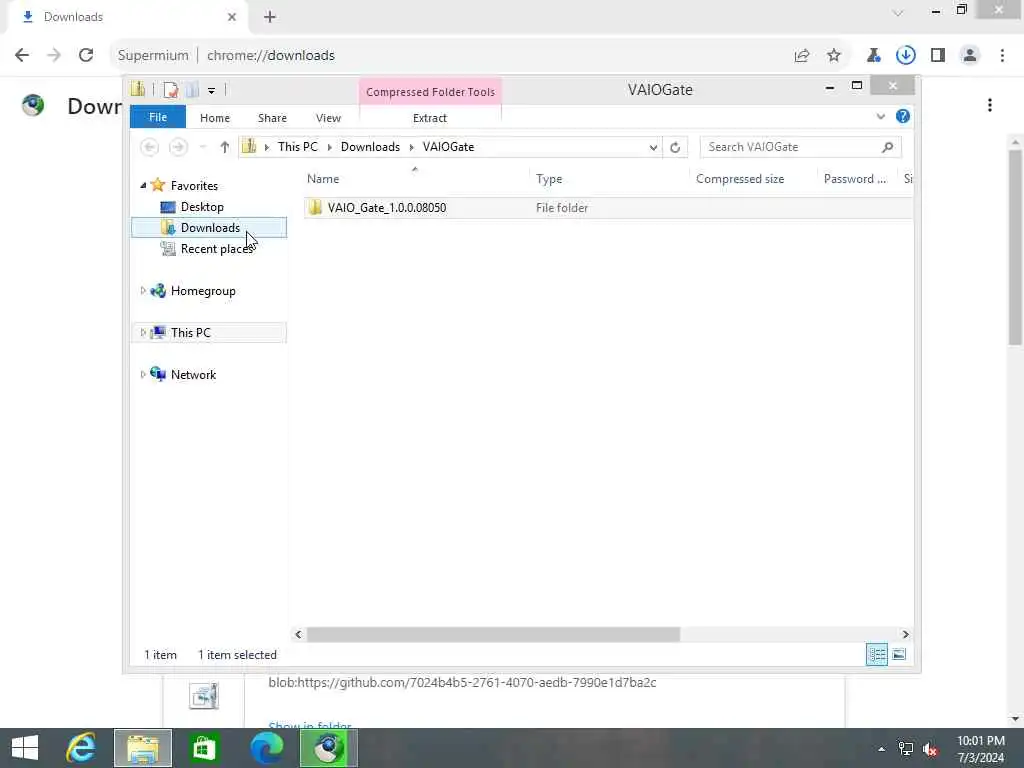The width and height of the screenshot is (1024, 768).
Task: Click the Search VAIOGate input field
Action: [x=801, y=147]
